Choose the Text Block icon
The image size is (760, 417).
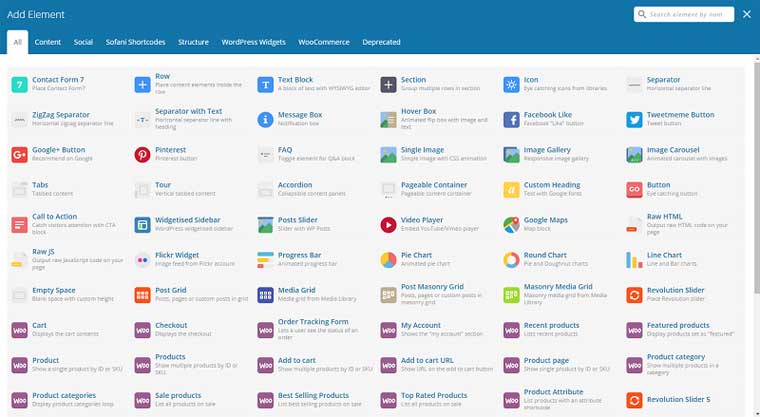click(x=266, y=84)
